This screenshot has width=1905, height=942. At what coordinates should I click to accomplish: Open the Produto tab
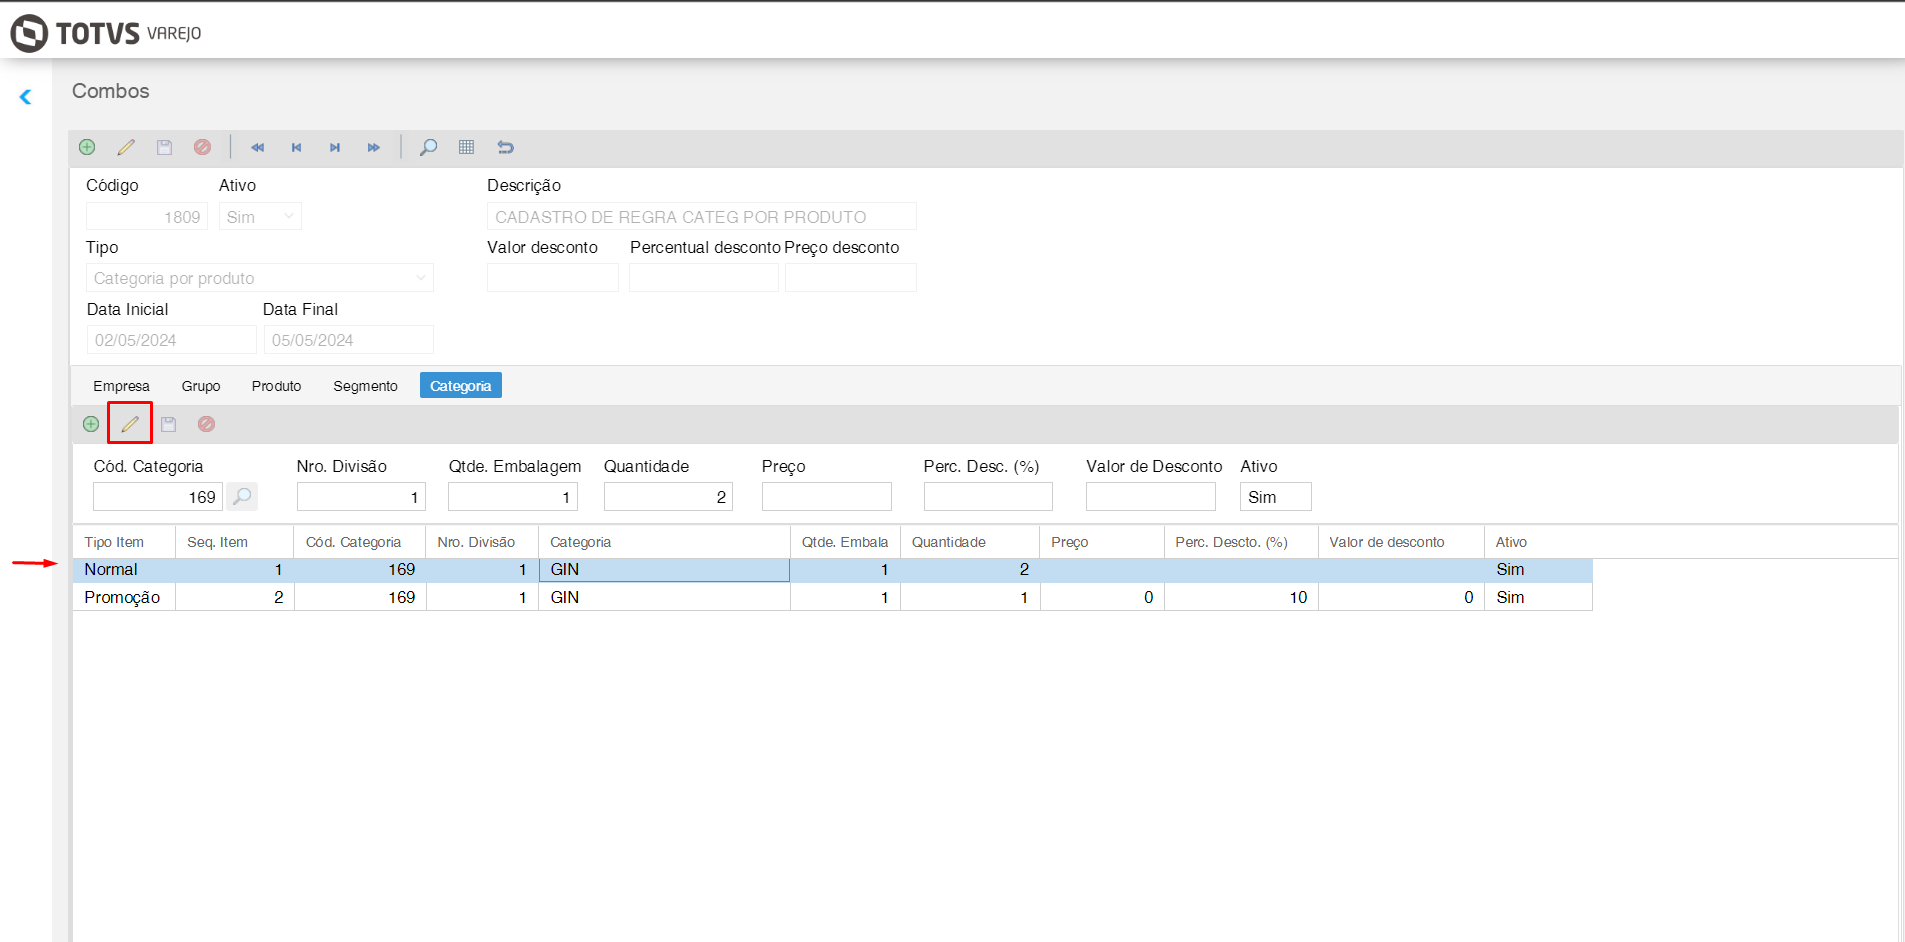[x=276, y=386]
